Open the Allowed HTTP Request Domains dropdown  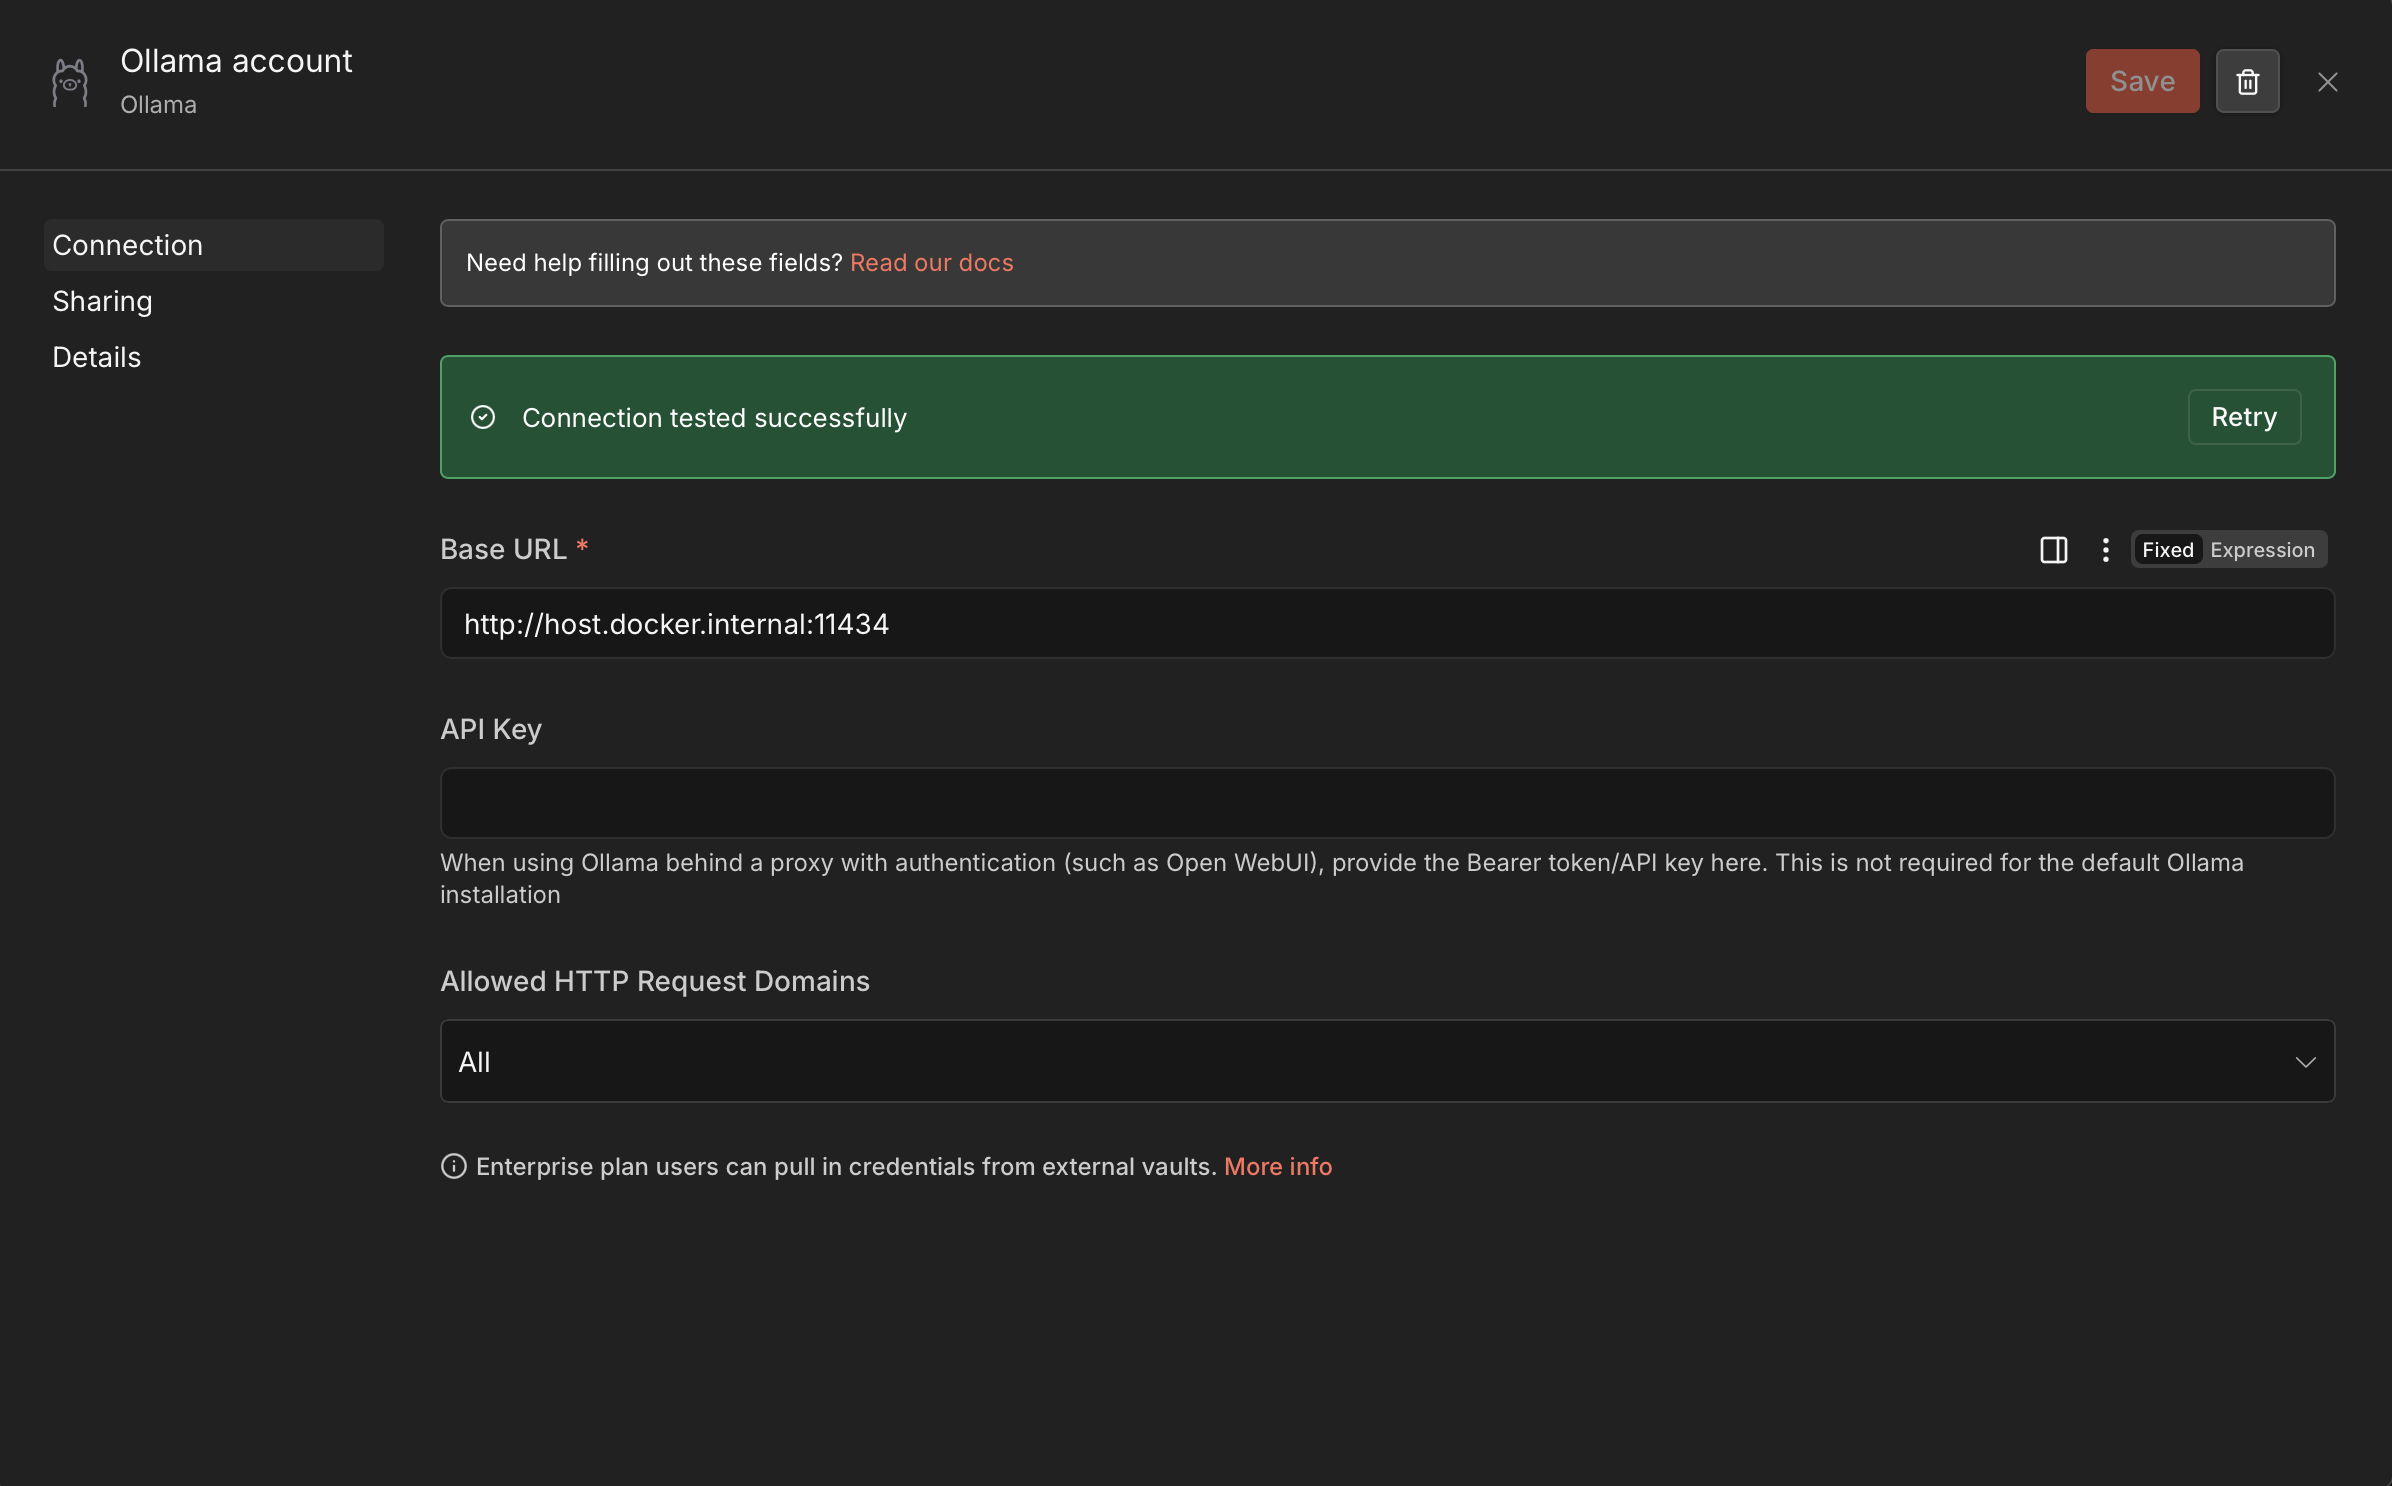[x=1388, y=1061]
